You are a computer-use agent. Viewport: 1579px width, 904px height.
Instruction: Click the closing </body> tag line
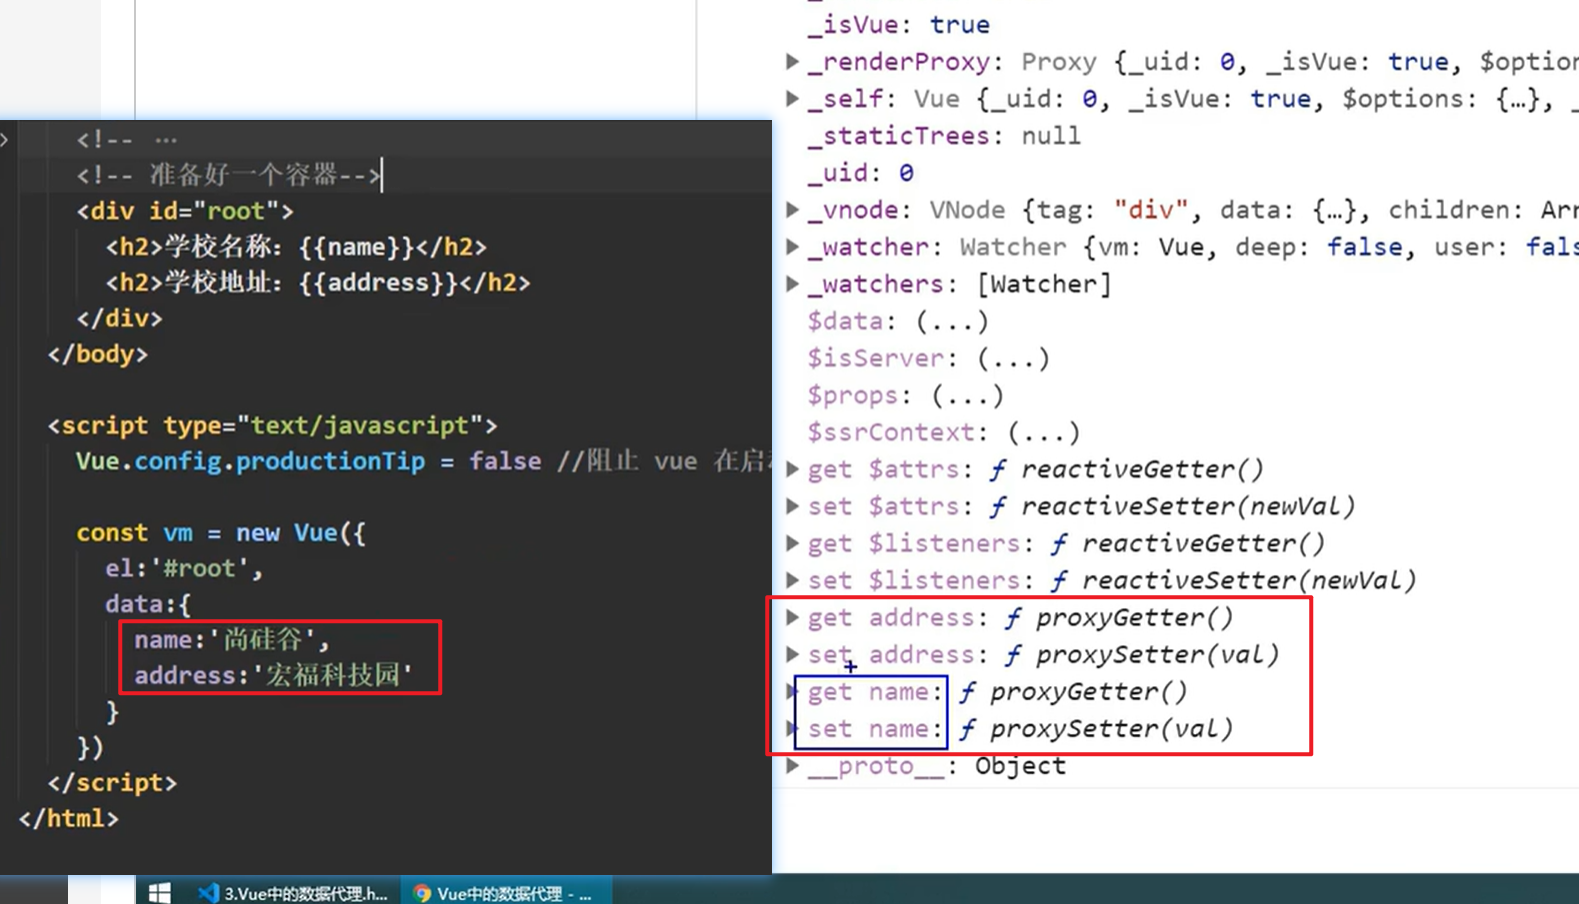pyautogui.click(x=97, y=354)
